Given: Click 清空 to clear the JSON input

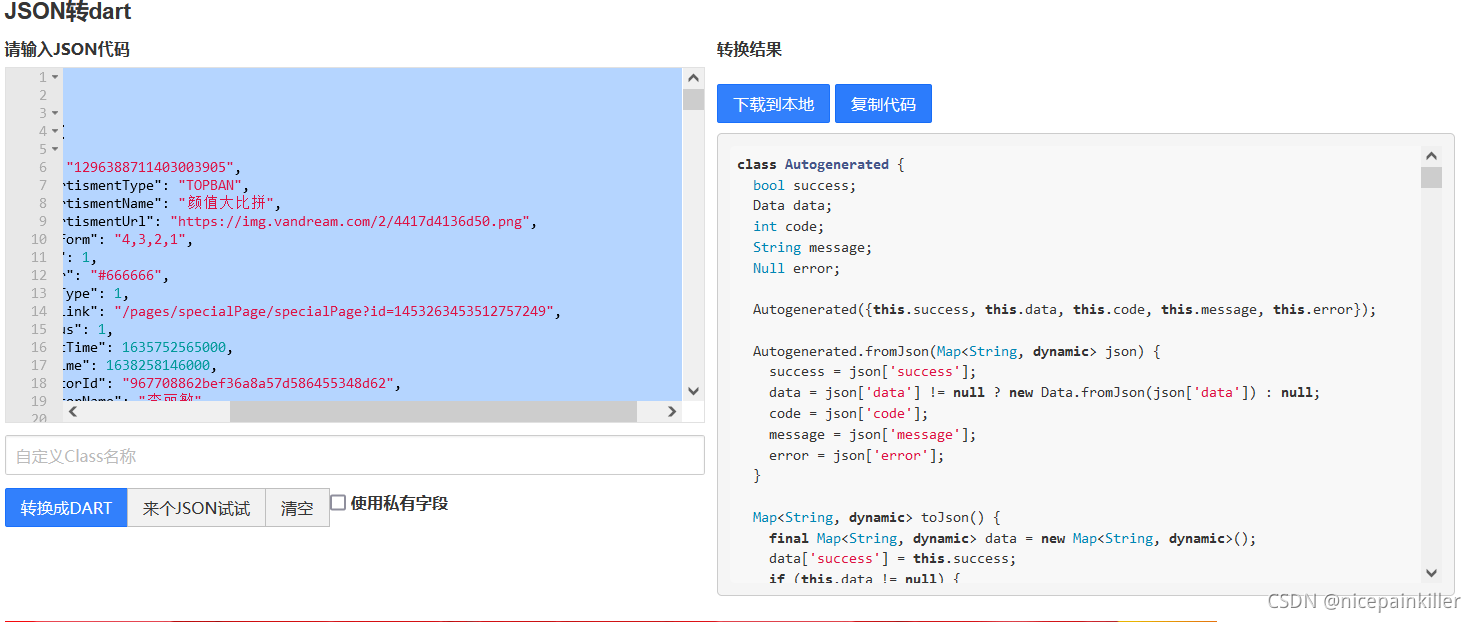Looking at the screenshot, I should (x=297, y=507).
